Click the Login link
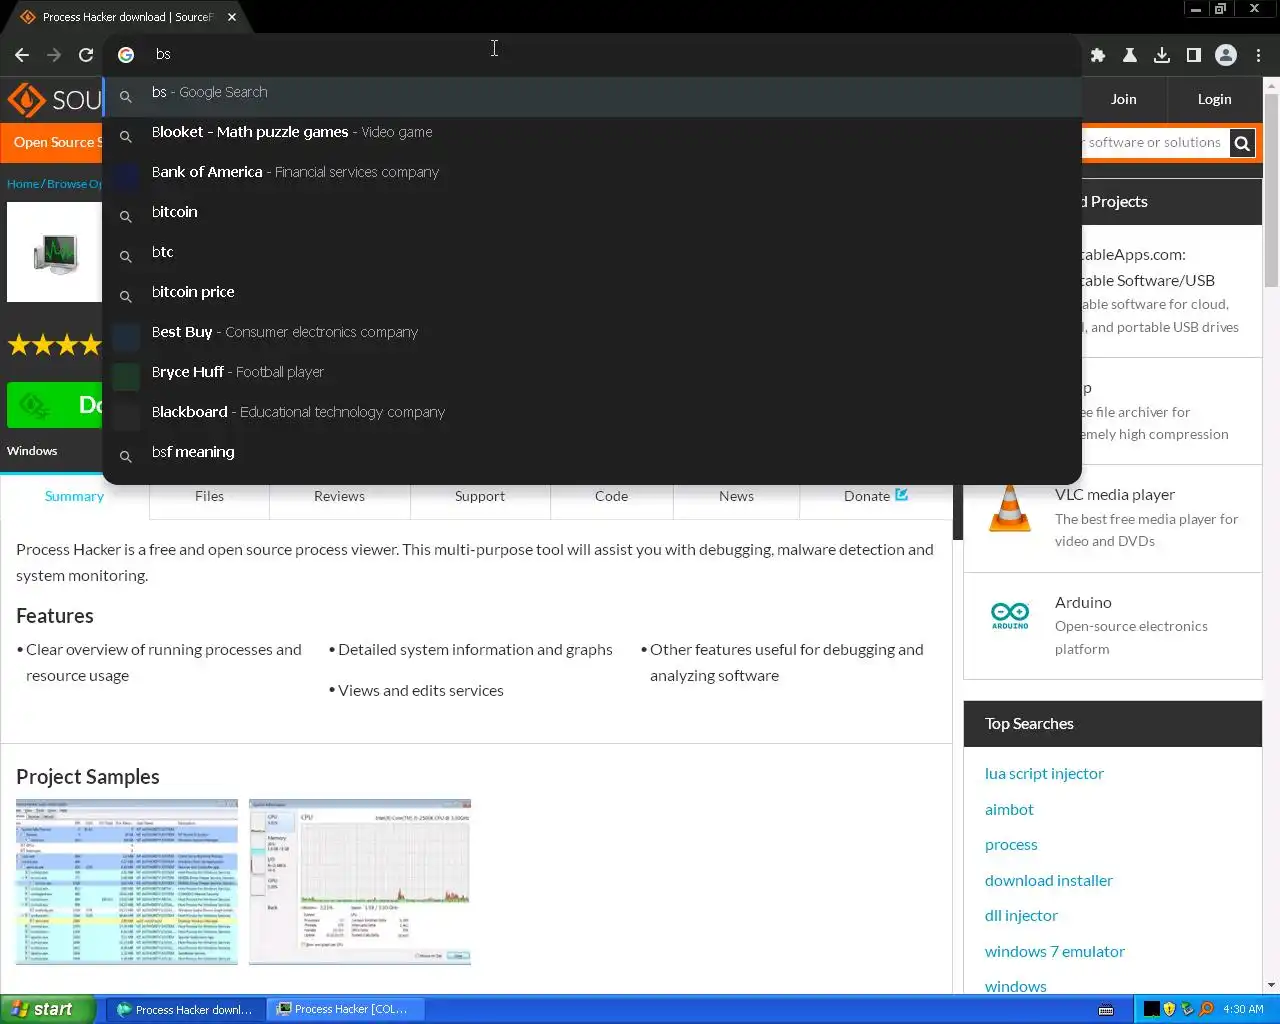This screenshot has width=1280, height=1024. click(1214, 99)
